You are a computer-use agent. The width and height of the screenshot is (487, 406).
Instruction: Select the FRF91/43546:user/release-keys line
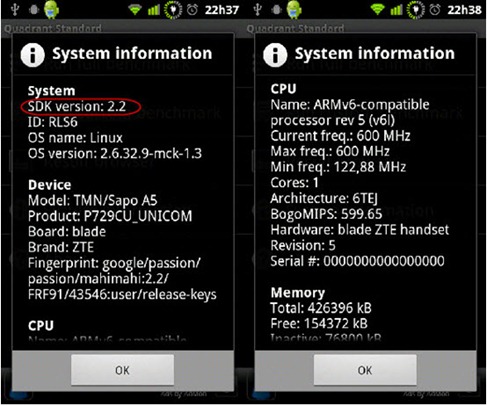tap(122, 295)
